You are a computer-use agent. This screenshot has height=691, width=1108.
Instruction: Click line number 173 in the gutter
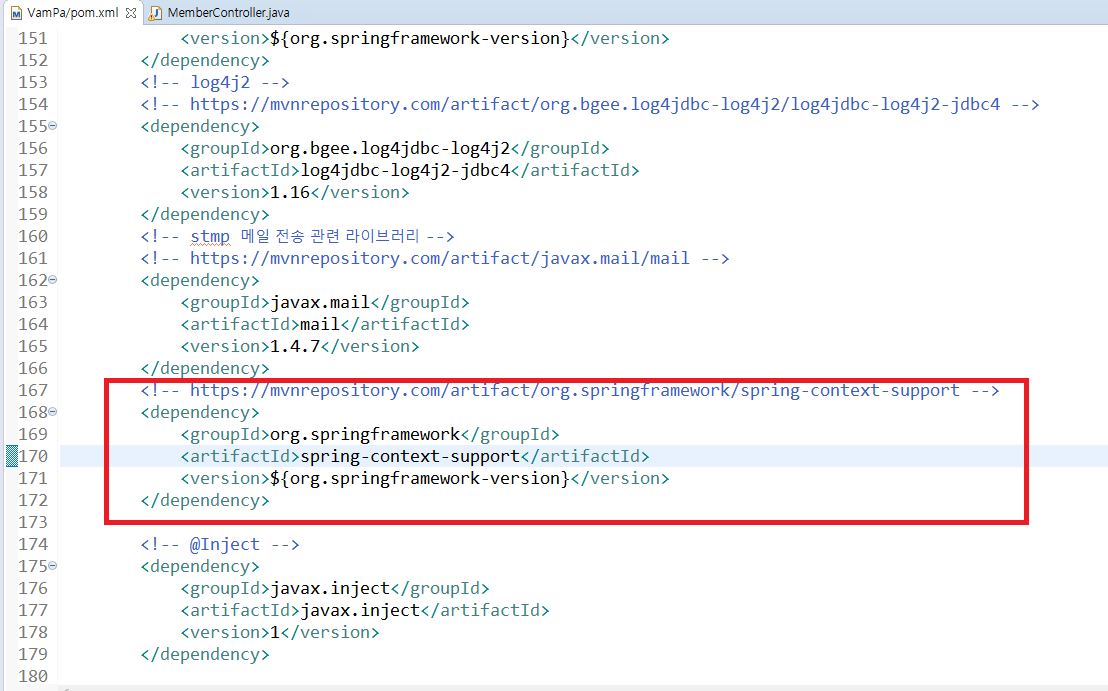point(33,522)
